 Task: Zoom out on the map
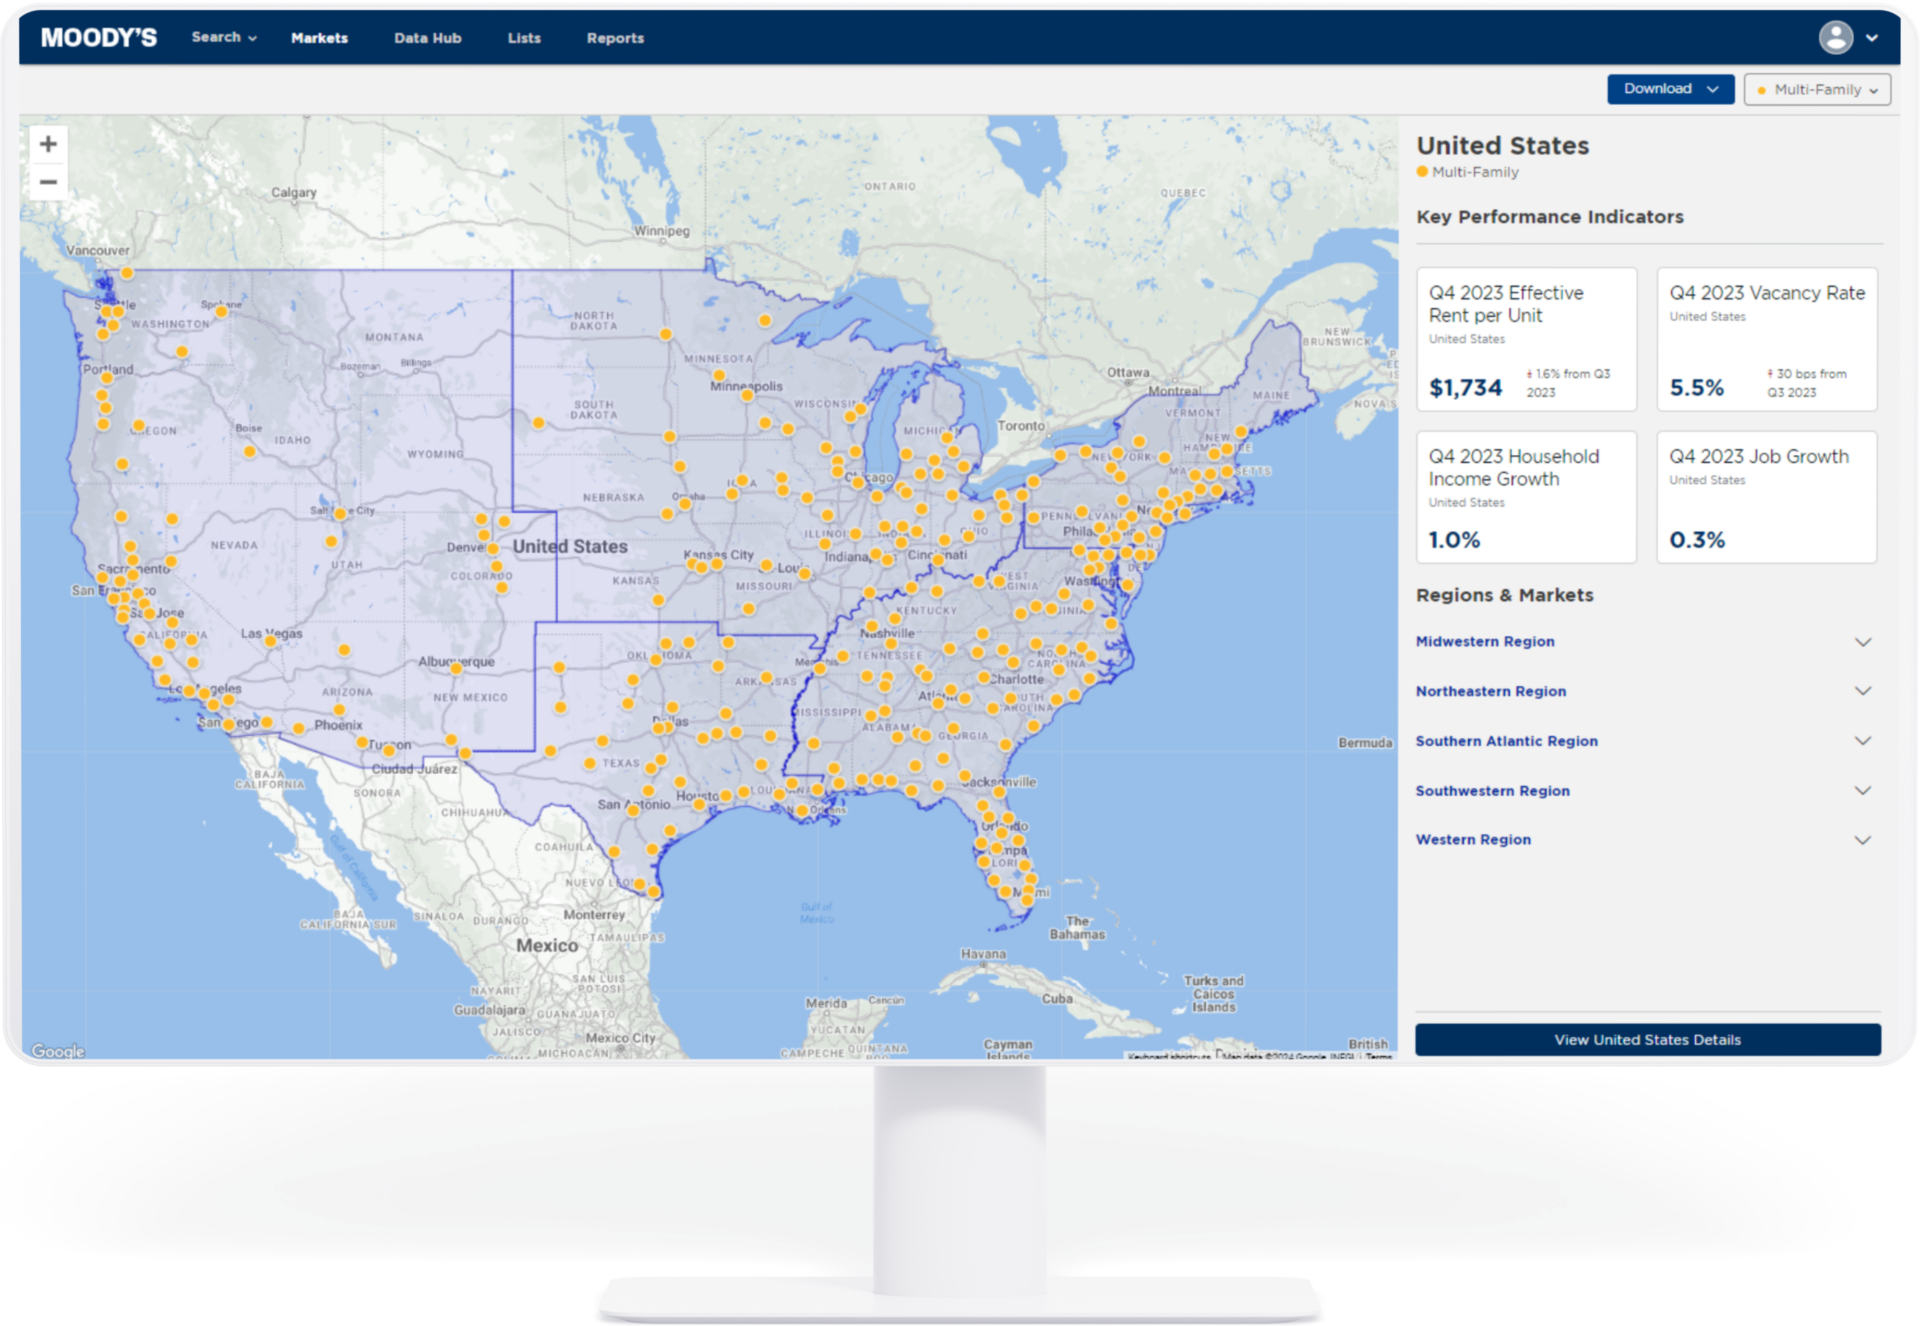pyautogui.click(x=47, y=182)
